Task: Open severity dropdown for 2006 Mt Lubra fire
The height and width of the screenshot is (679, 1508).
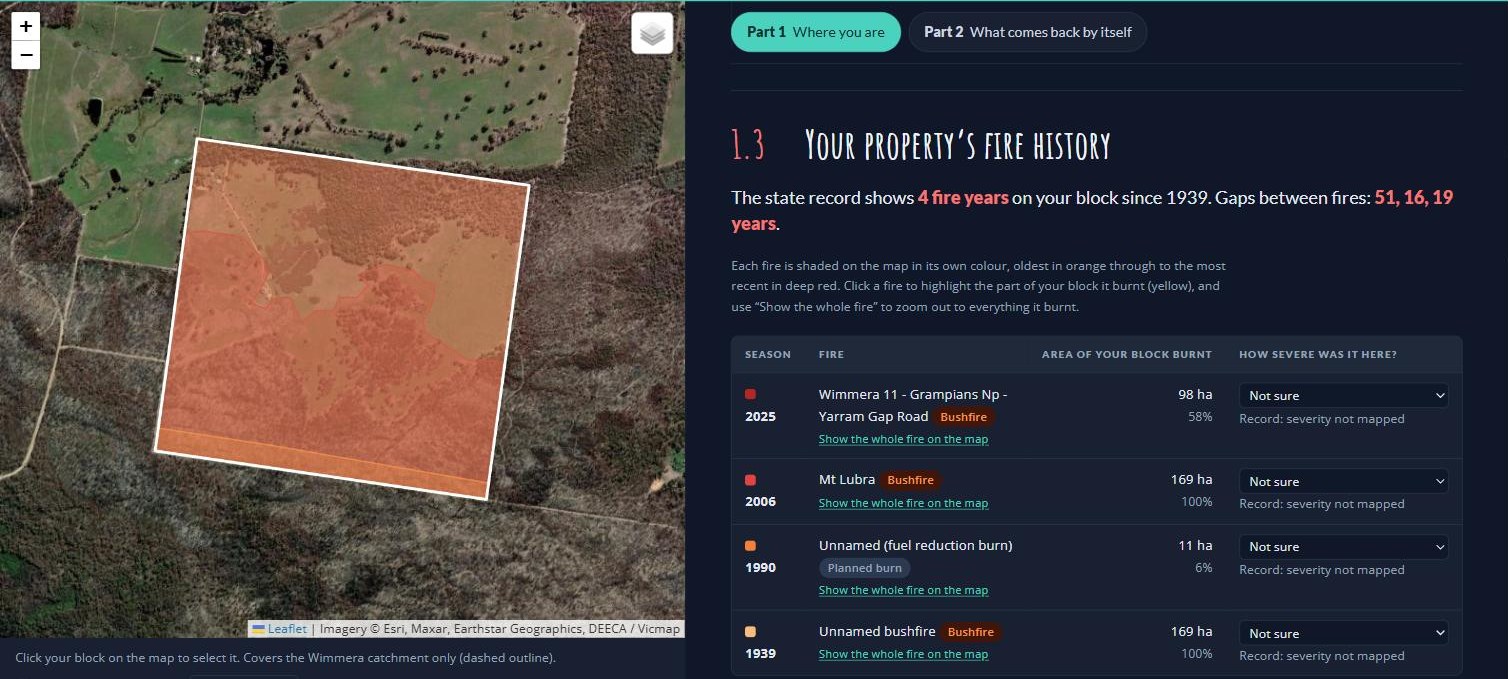Action: click(1343, 482)
